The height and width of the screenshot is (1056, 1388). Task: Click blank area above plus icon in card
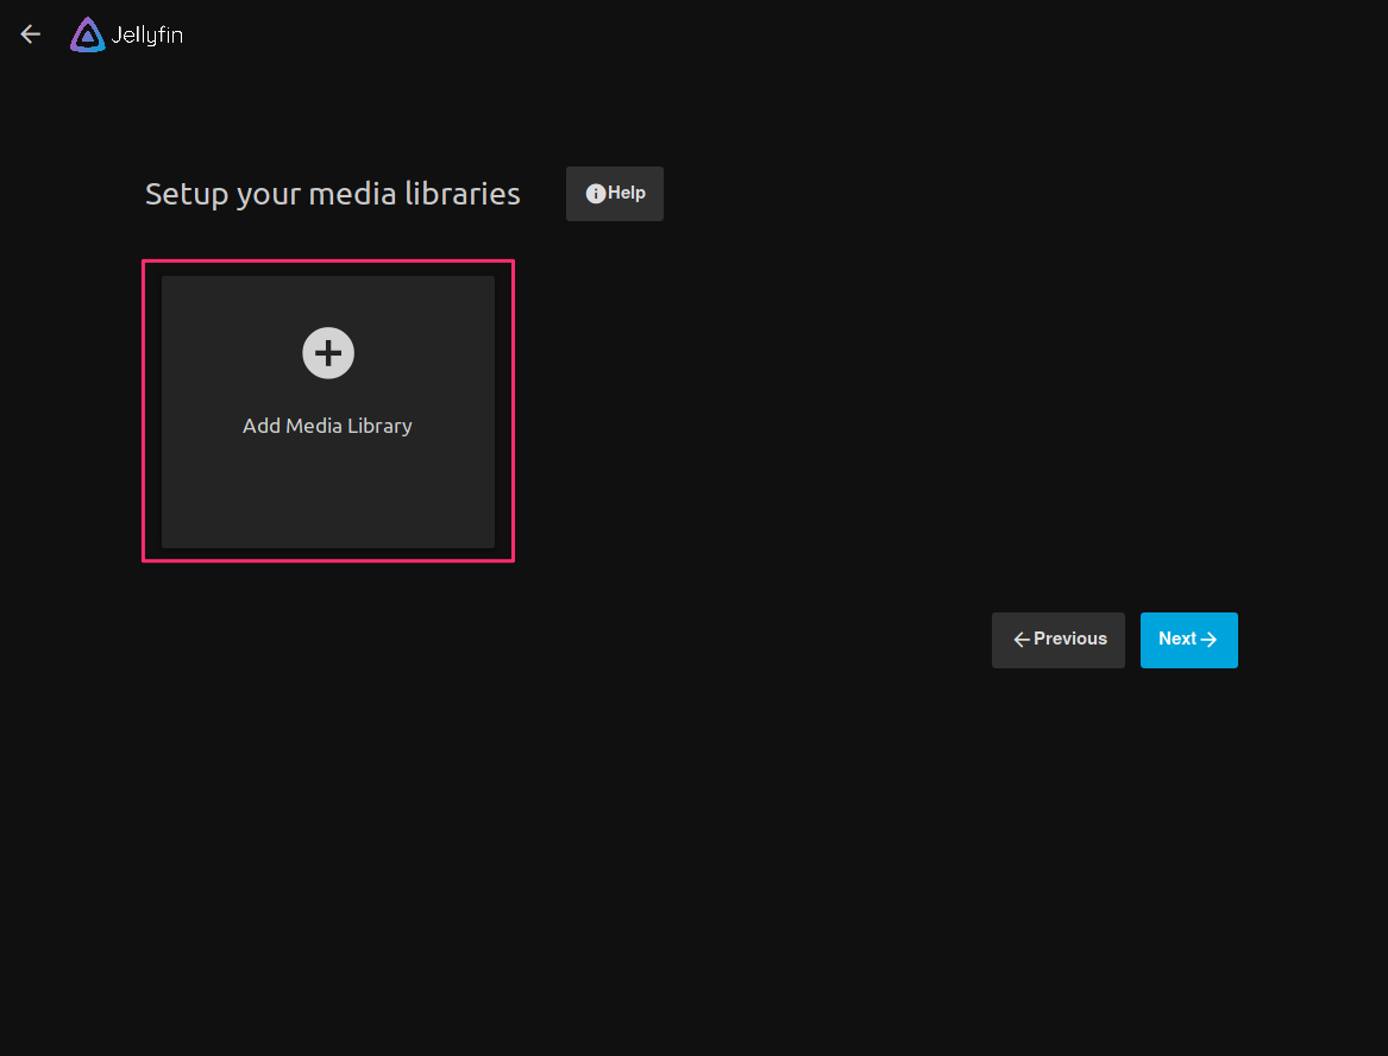[x=328, y=300]
